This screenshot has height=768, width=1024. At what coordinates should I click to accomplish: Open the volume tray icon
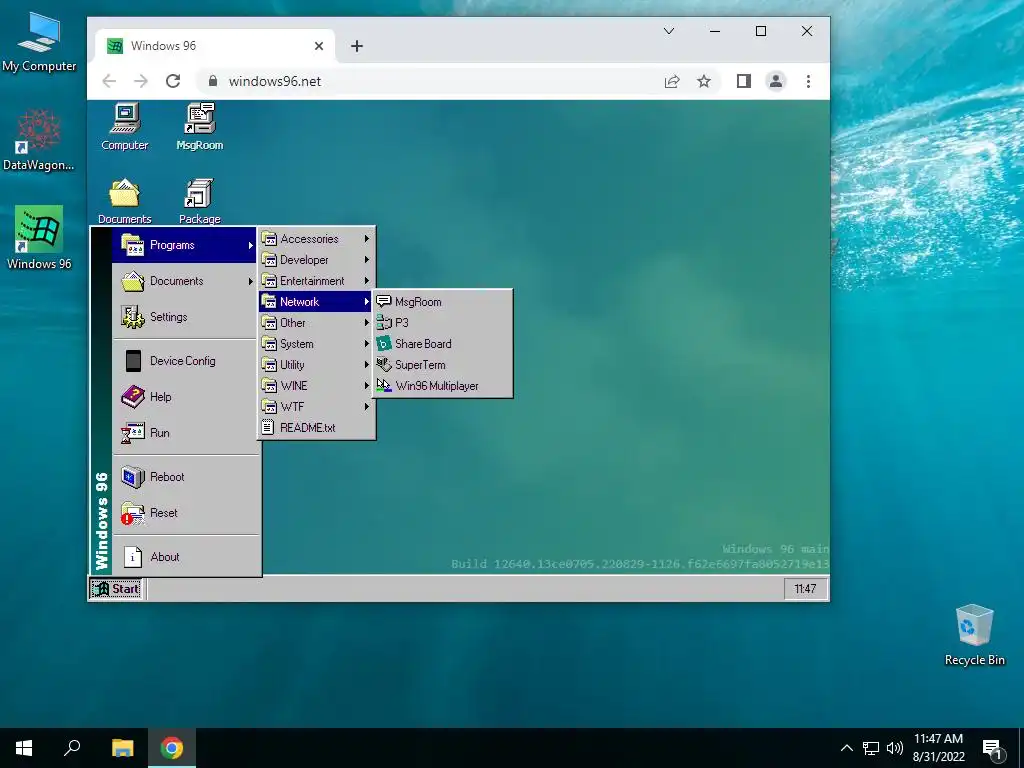(x=895, y=748)
